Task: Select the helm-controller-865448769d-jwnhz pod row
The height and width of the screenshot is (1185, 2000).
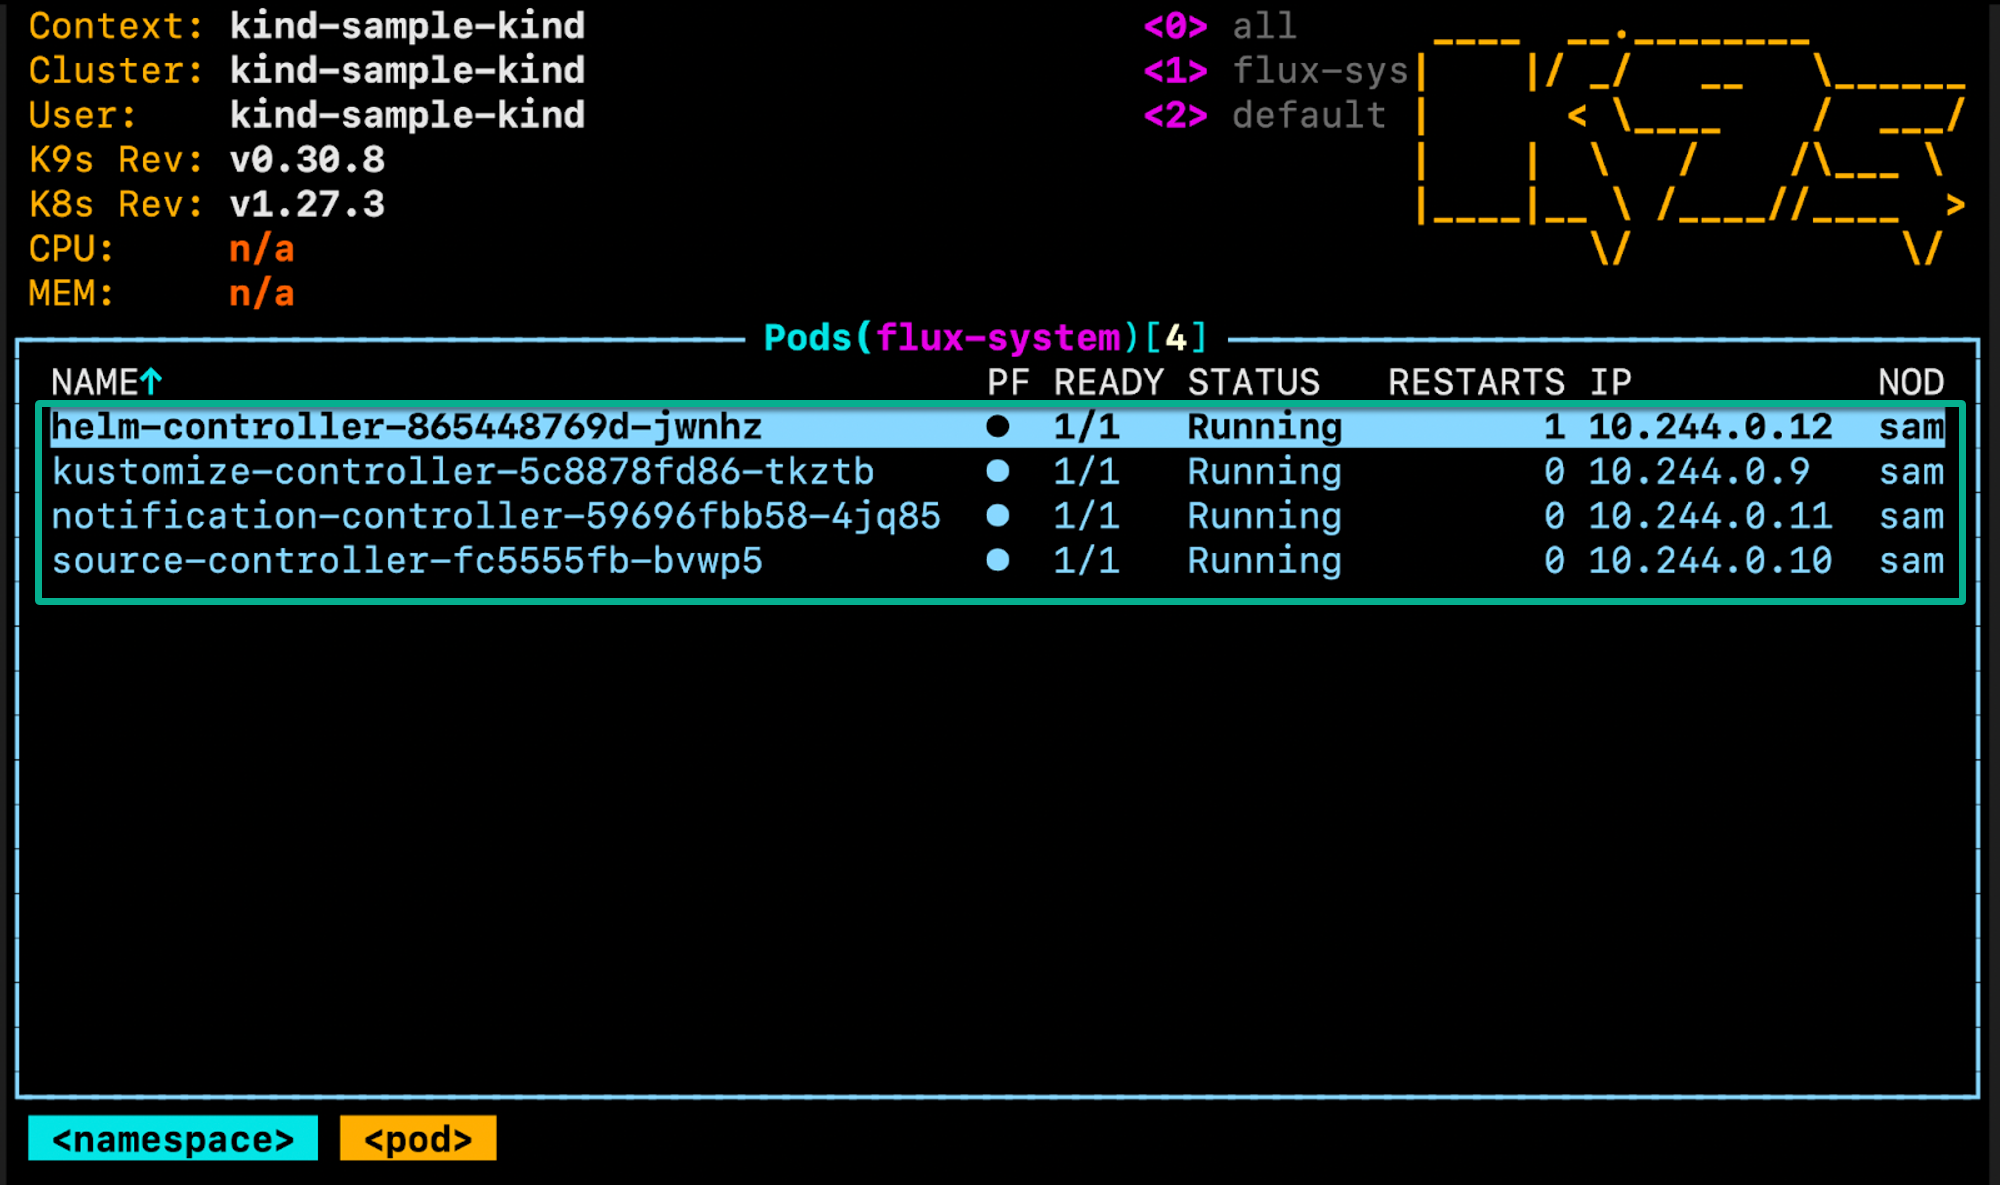Action: coord(998,427)
